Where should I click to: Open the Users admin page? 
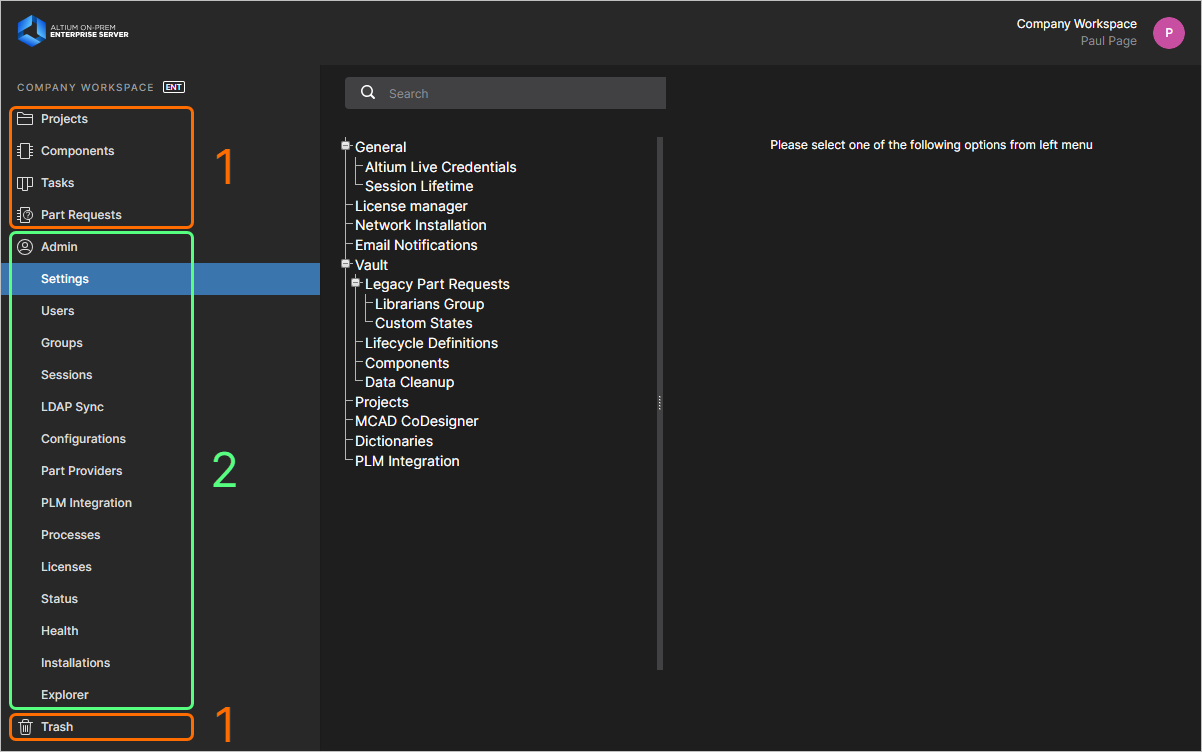[x=58, y=311]
